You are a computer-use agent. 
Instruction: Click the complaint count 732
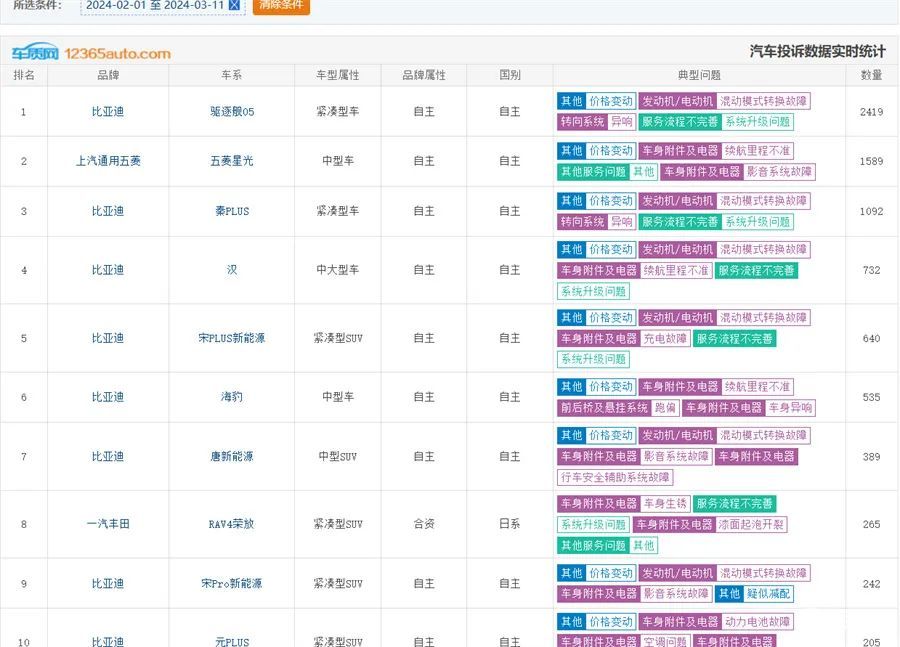(871, 270)
